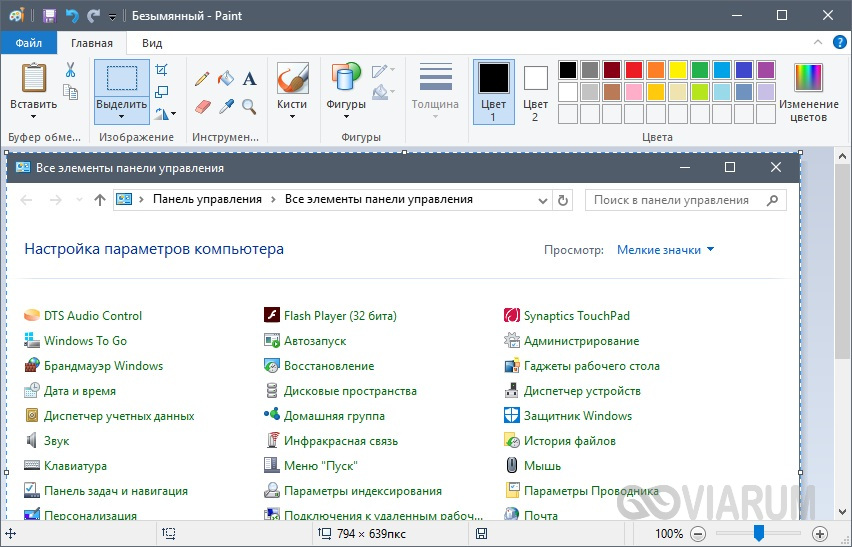Image resolution: width=852 pixels, height=547 pixels.
Task: Activate Цвет 1 foreground color
Action: pyautogui.click(x=493, y=92)
